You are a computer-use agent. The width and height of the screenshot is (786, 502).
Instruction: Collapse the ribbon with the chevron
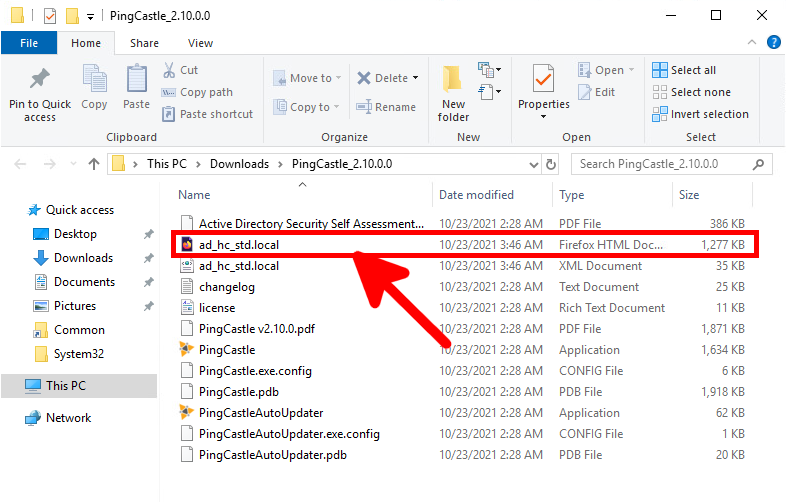click(753, 43)
